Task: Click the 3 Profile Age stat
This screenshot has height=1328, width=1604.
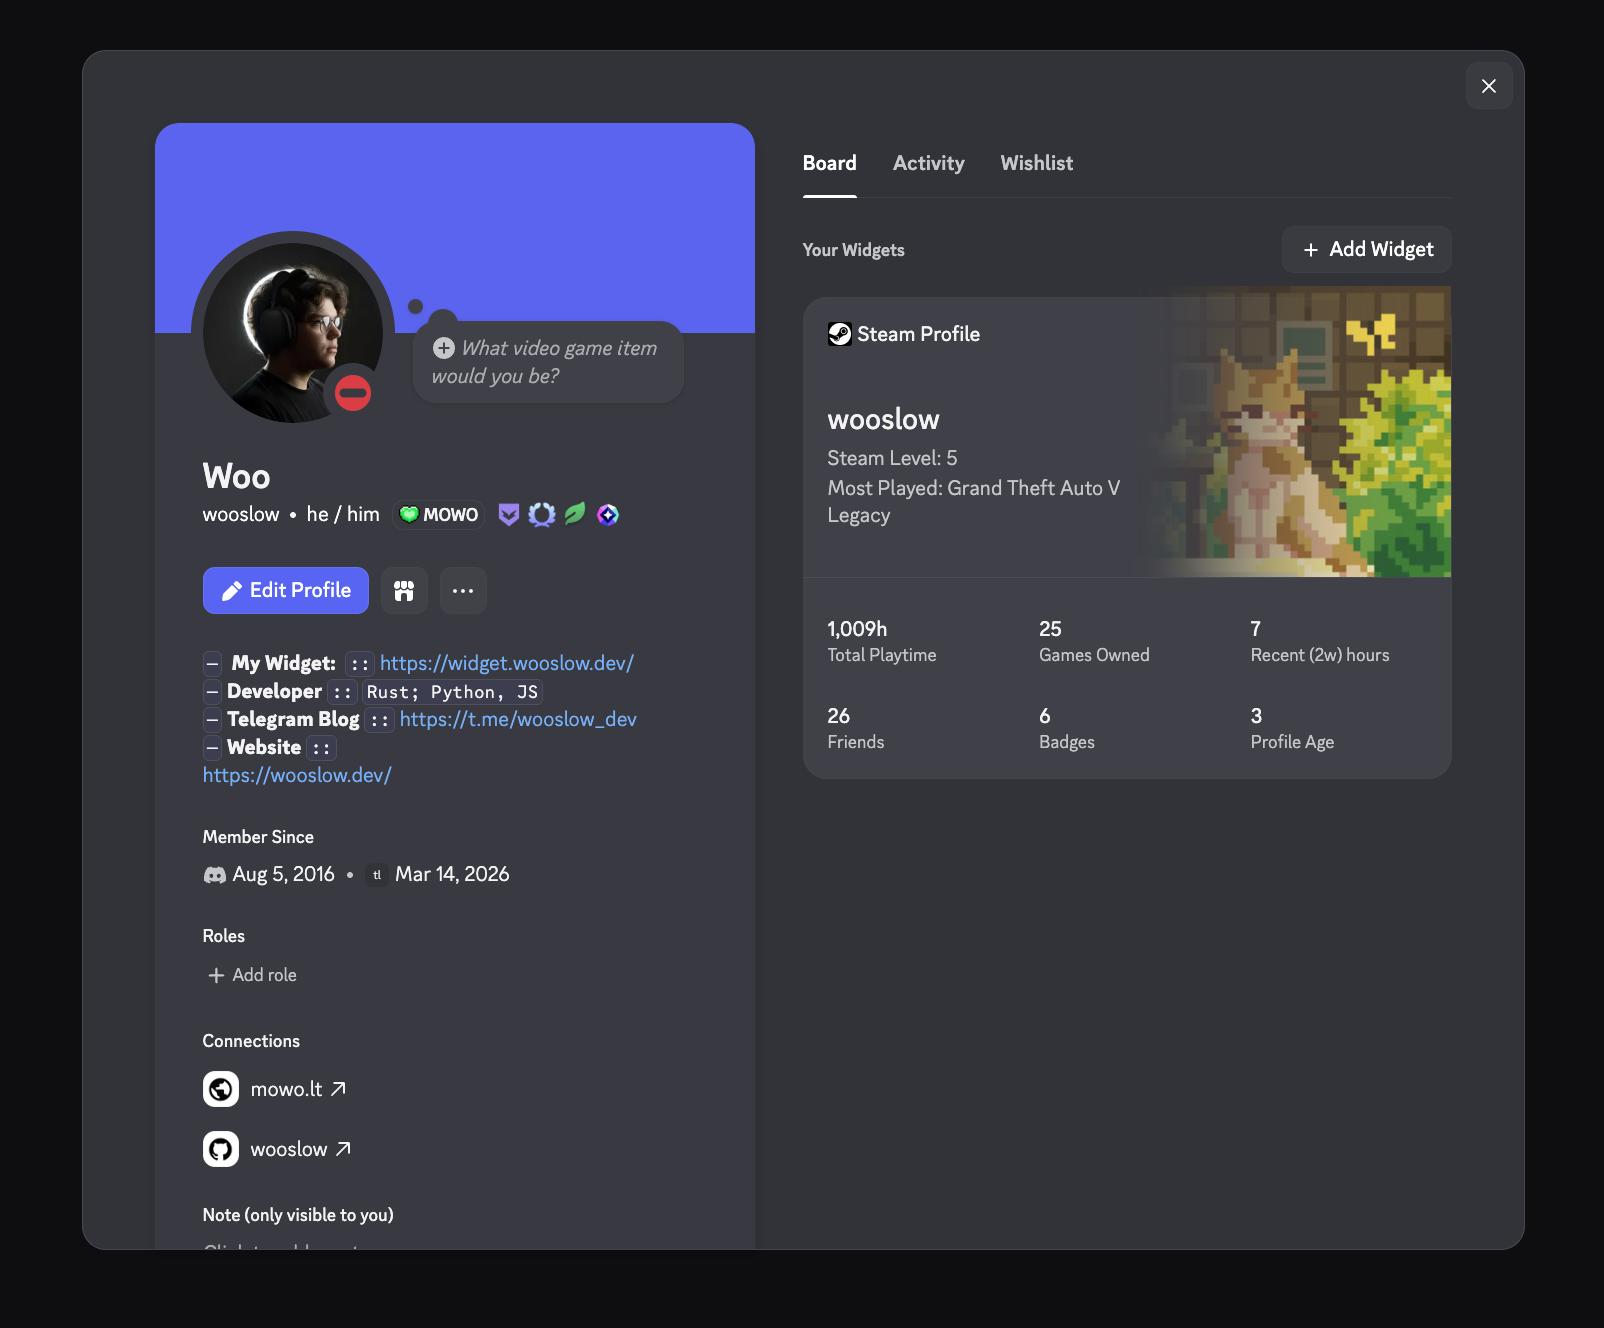Action: pyautogui.click(x=1292, y=728)
